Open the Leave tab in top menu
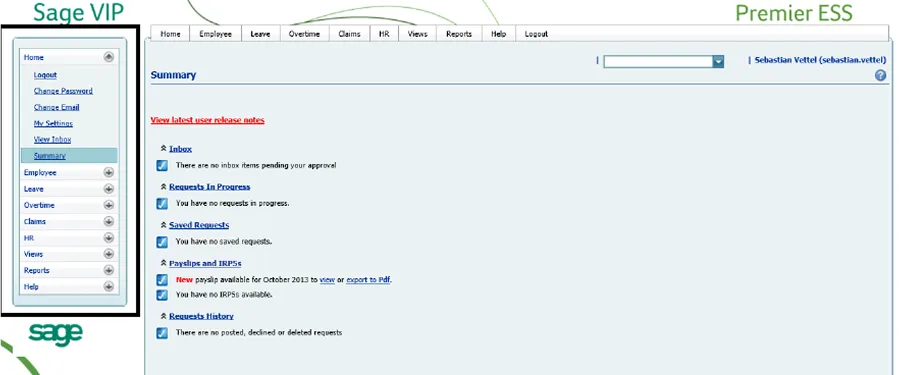901x375 pixels. tap(260, 34)
